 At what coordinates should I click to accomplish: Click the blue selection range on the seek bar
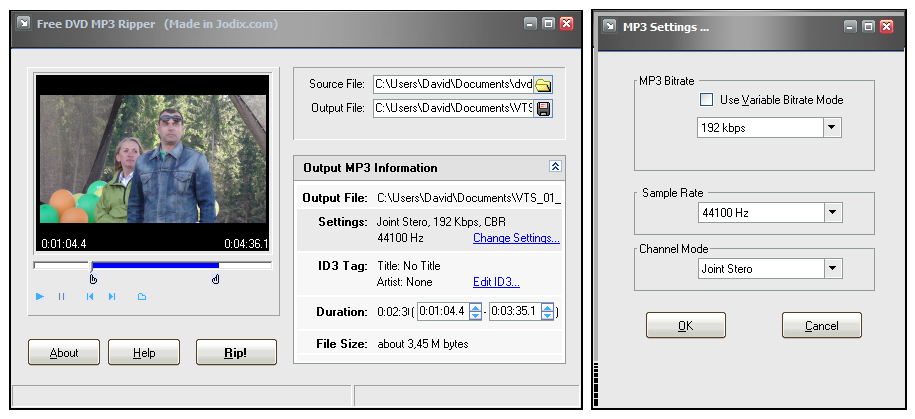point(155,266)
